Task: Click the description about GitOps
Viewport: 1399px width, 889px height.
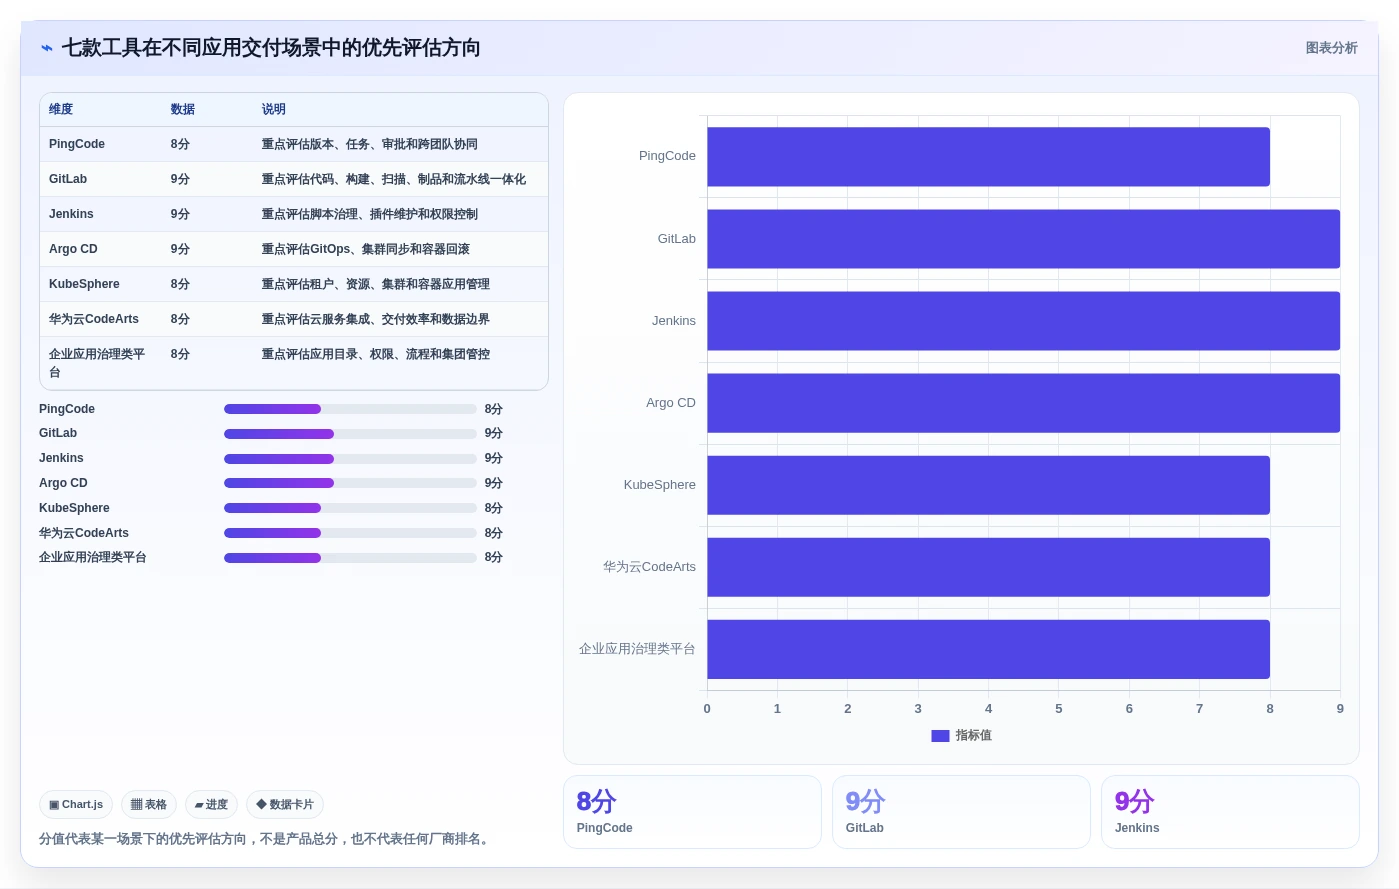Action: tap(366, 249)
